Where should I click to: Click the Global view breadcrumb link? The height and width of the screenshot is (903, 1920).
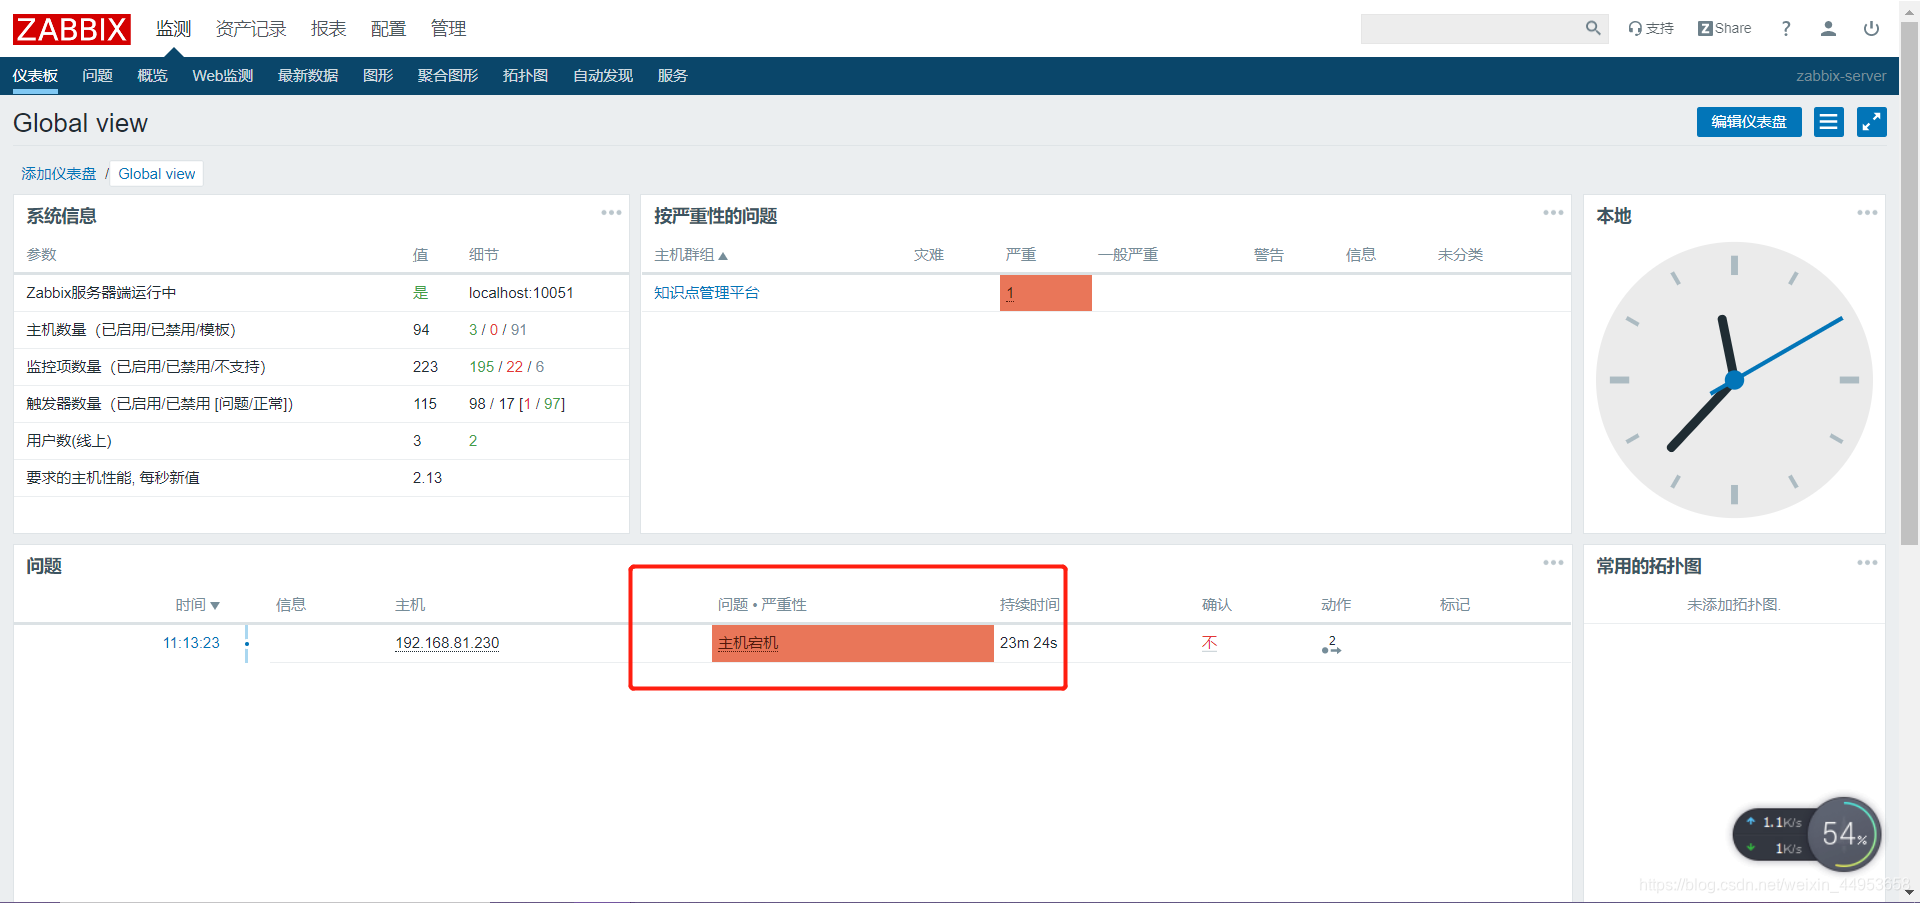coord(157,174)
